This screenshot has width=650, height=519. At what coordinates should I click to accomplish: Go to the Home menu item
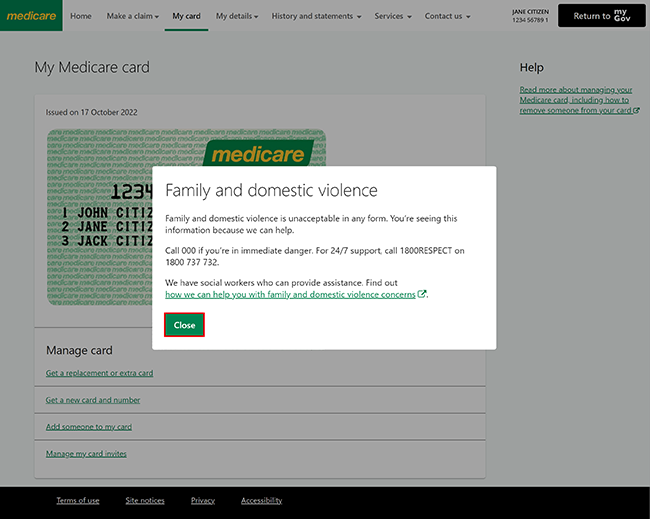click(x=81, y=16)
